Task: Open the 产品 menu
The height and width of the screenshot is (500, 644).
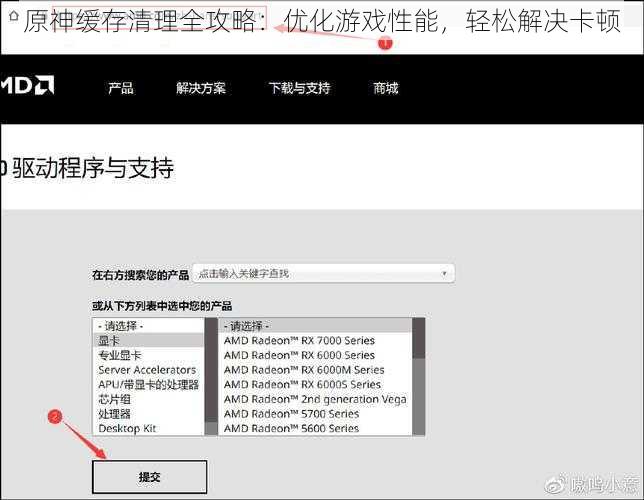Action: pyautogui.click(x=121, y=88)
